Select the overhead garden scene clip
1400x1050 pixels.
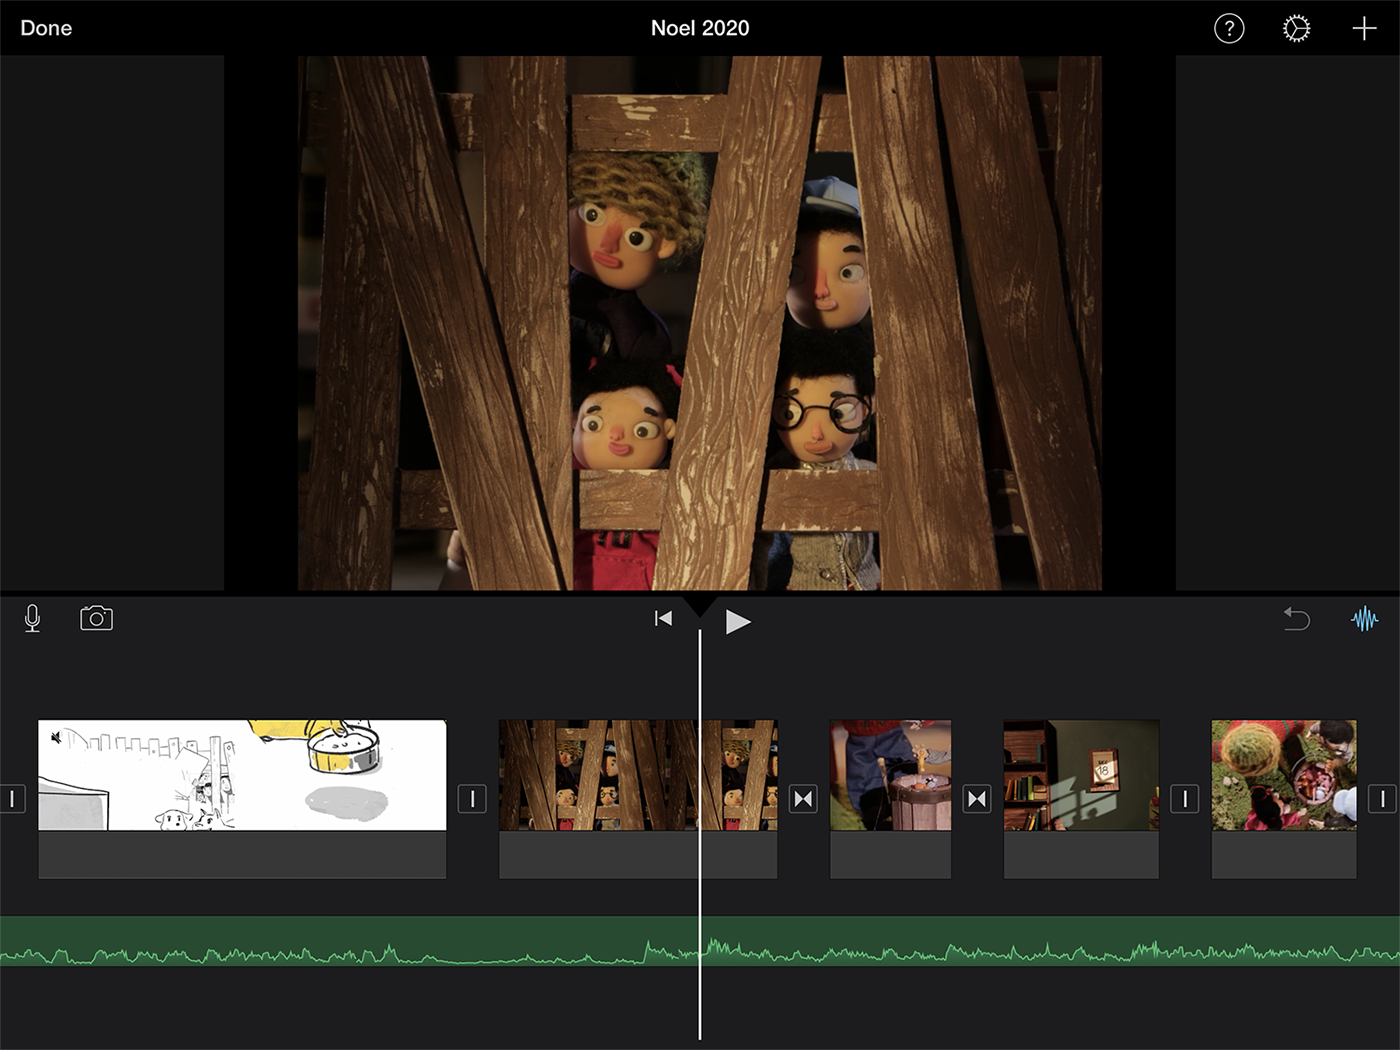(x=1284, y=775)
